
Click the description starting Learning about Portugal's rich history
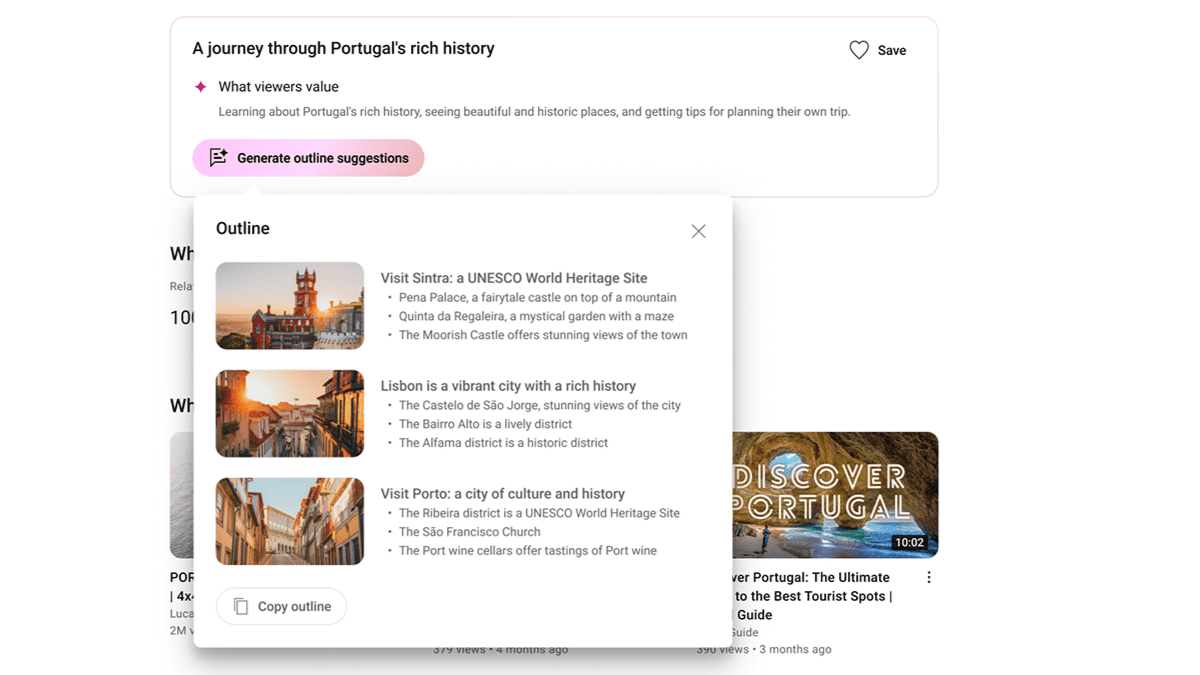tap(534, 112)
